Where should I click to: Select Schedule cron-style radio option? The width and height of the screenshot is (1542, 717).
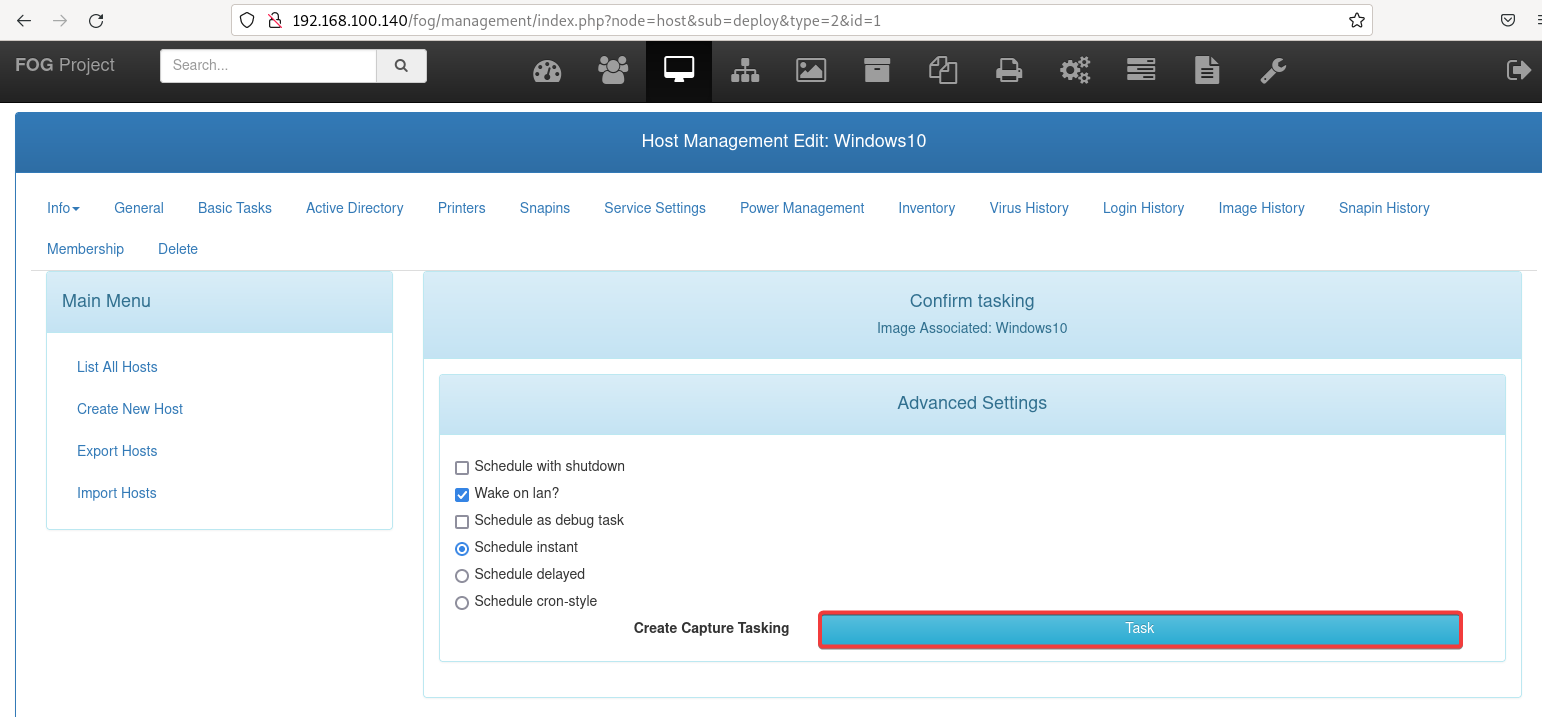(x=462, y=602)
